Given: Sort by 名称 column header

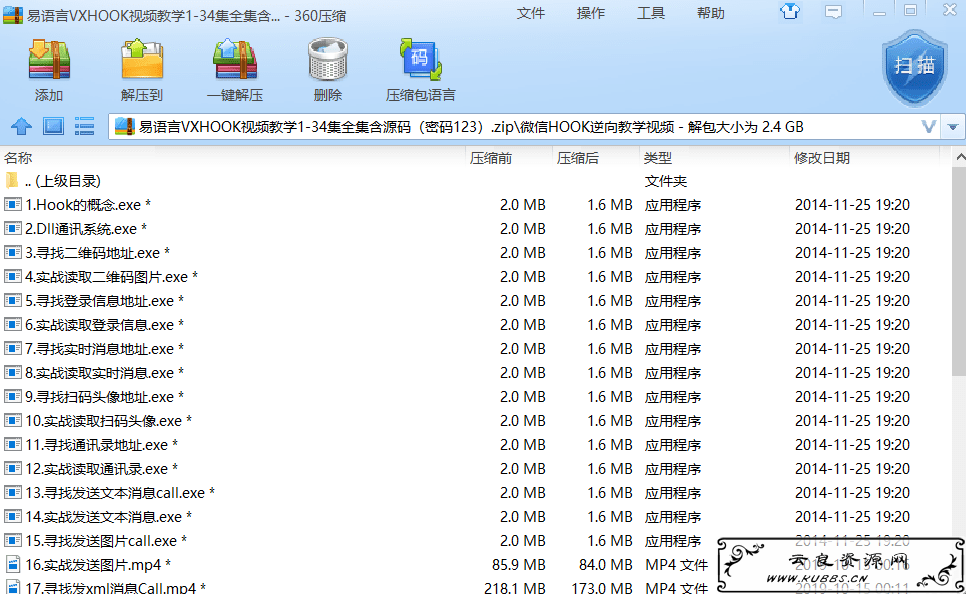Looking at the screenshot, I should pos(18,158).
